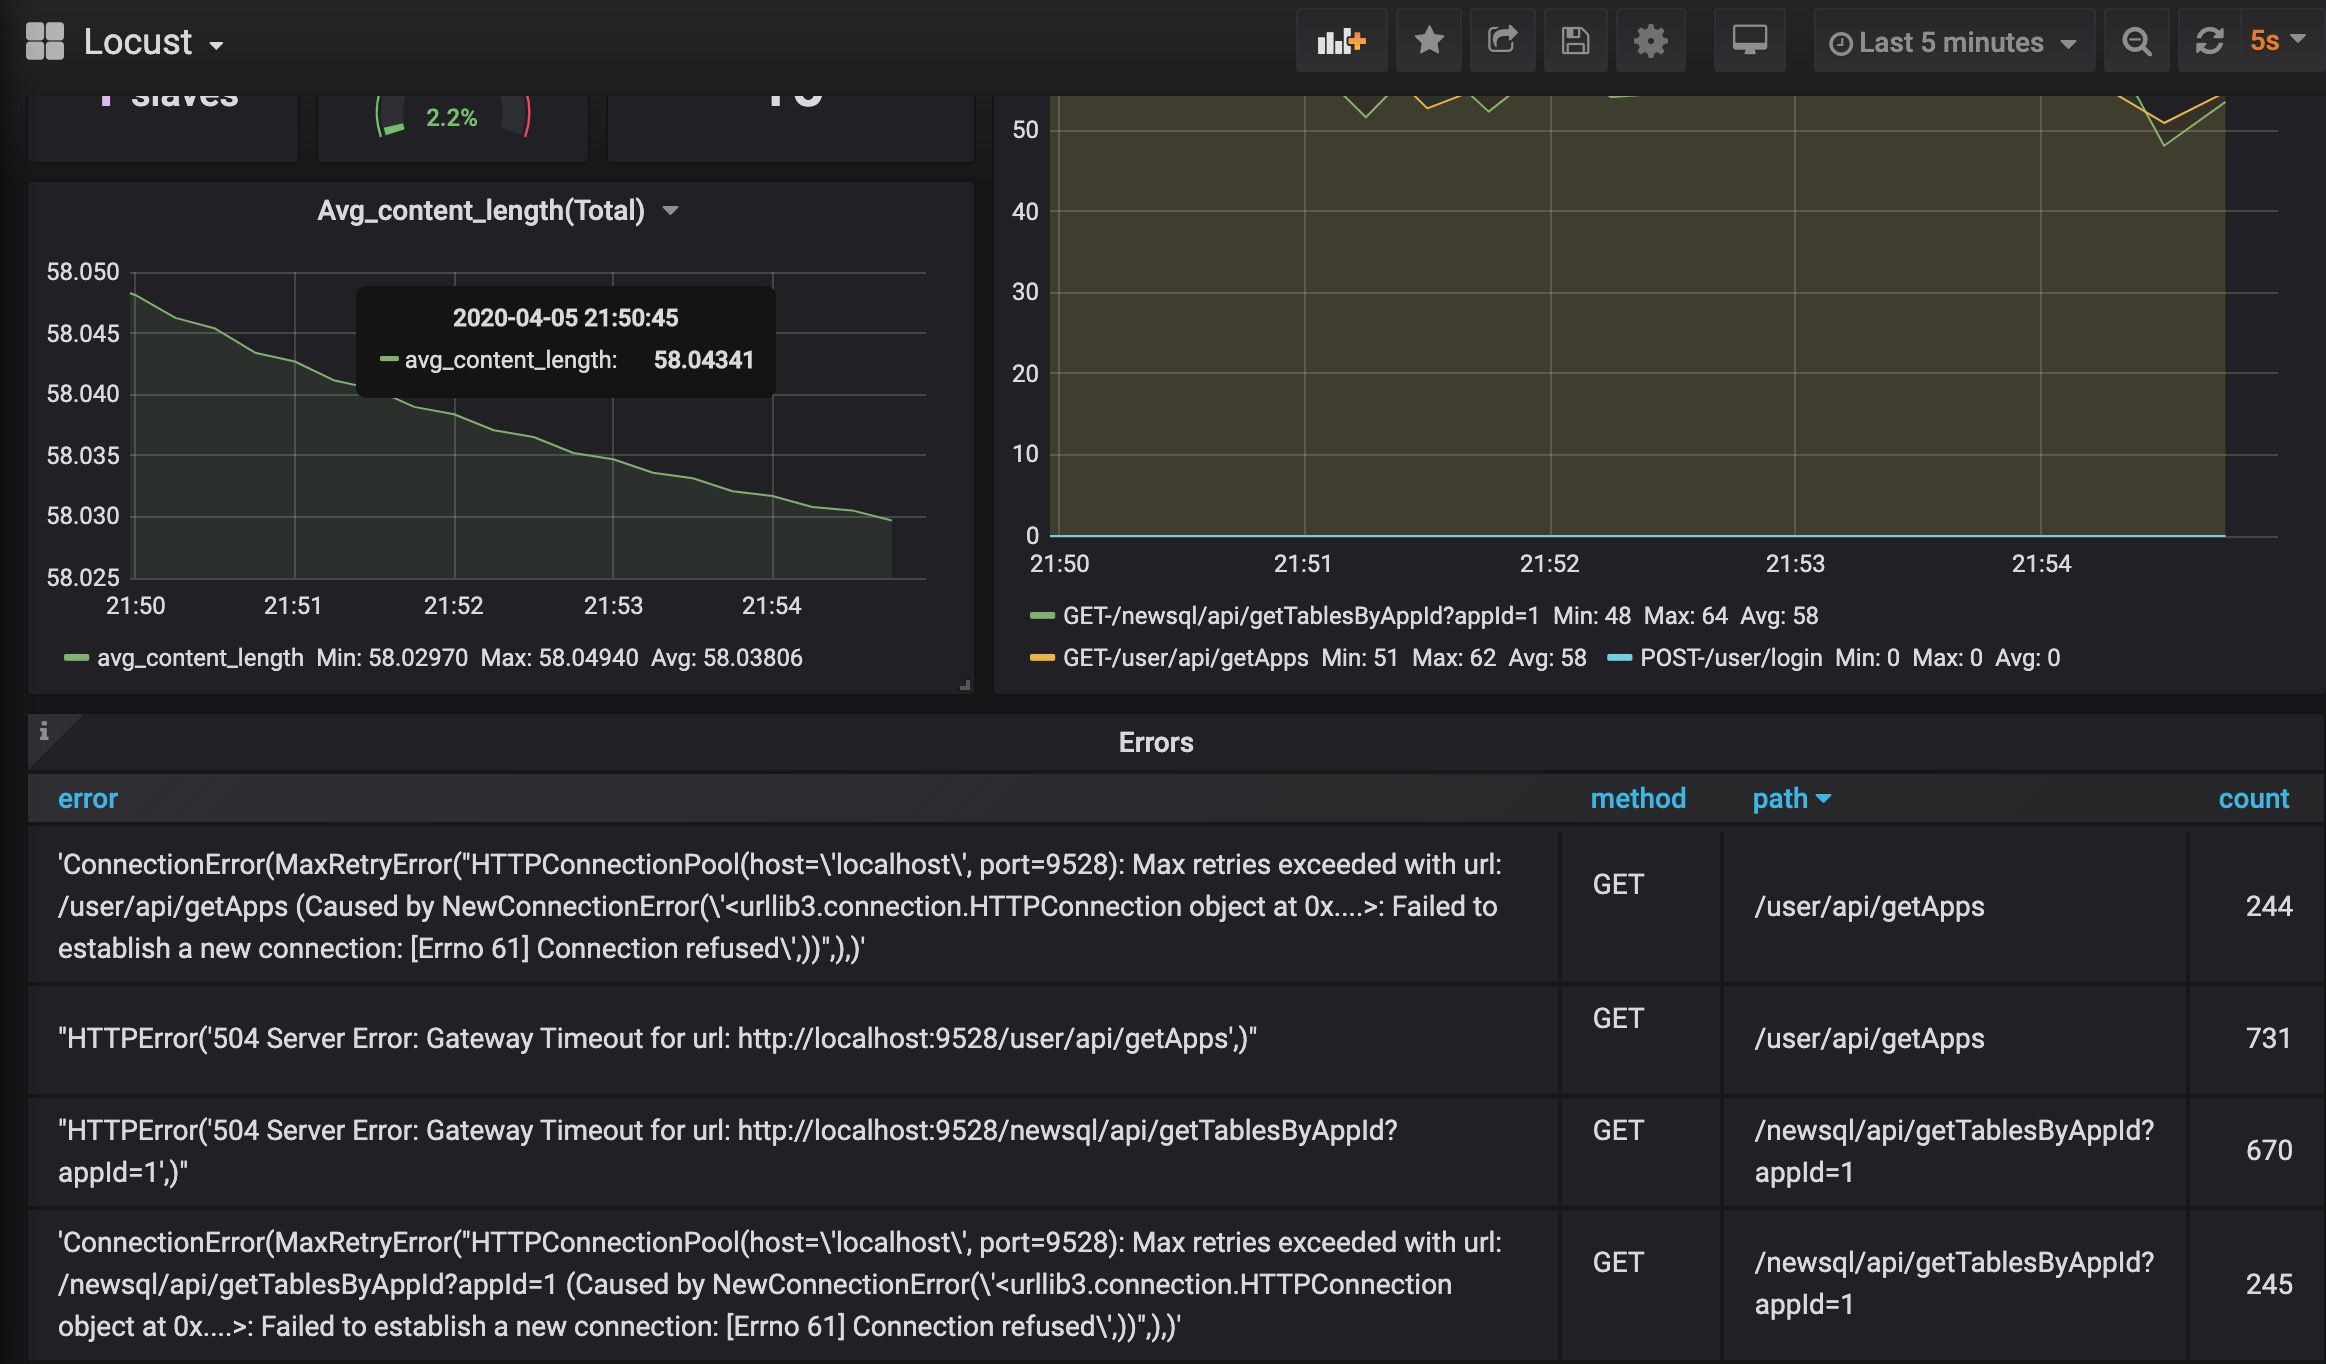Screen dimensions: 2326x1364
Task: Click the Grafana dashboard grid icon
Action: 44,42
